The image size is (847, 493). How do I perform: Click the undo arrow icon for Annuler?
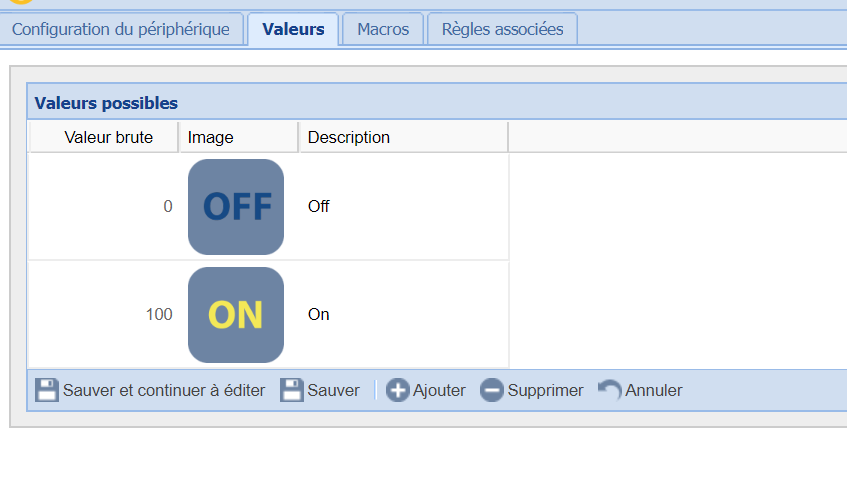(x=609, y=390)
